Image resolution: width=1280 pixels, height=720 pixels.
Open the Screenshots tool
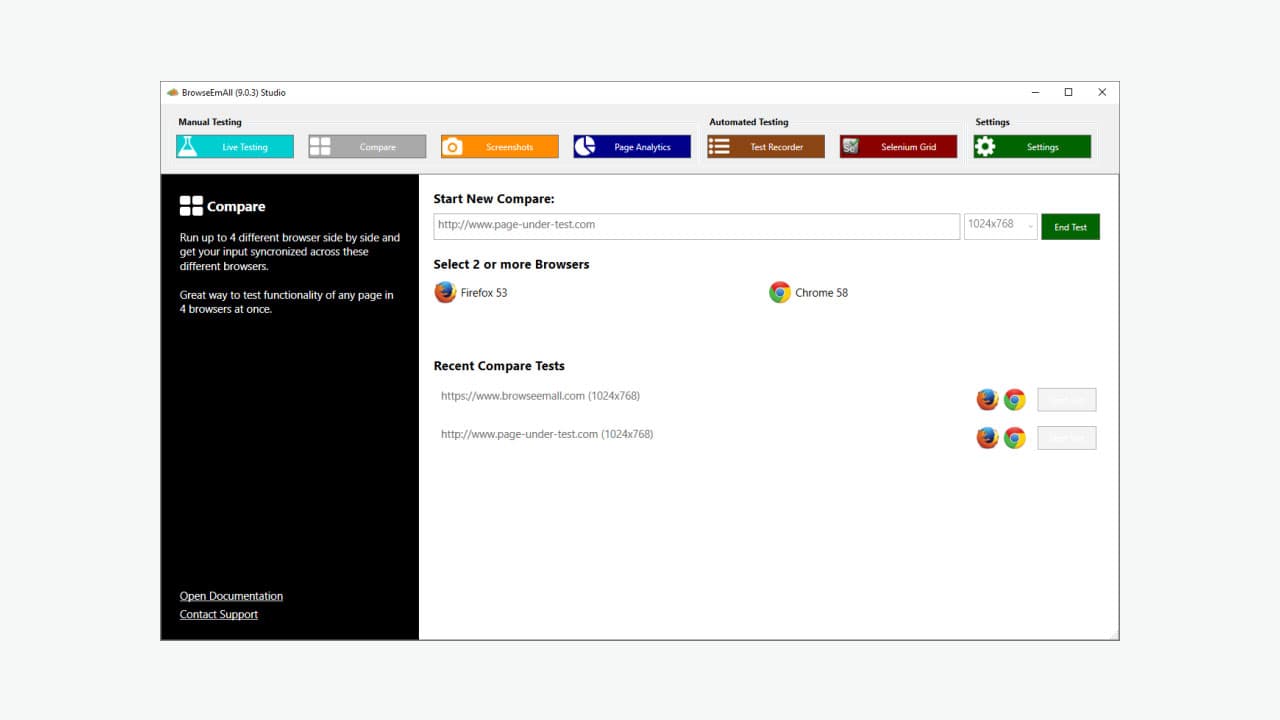tap(499, 146)
